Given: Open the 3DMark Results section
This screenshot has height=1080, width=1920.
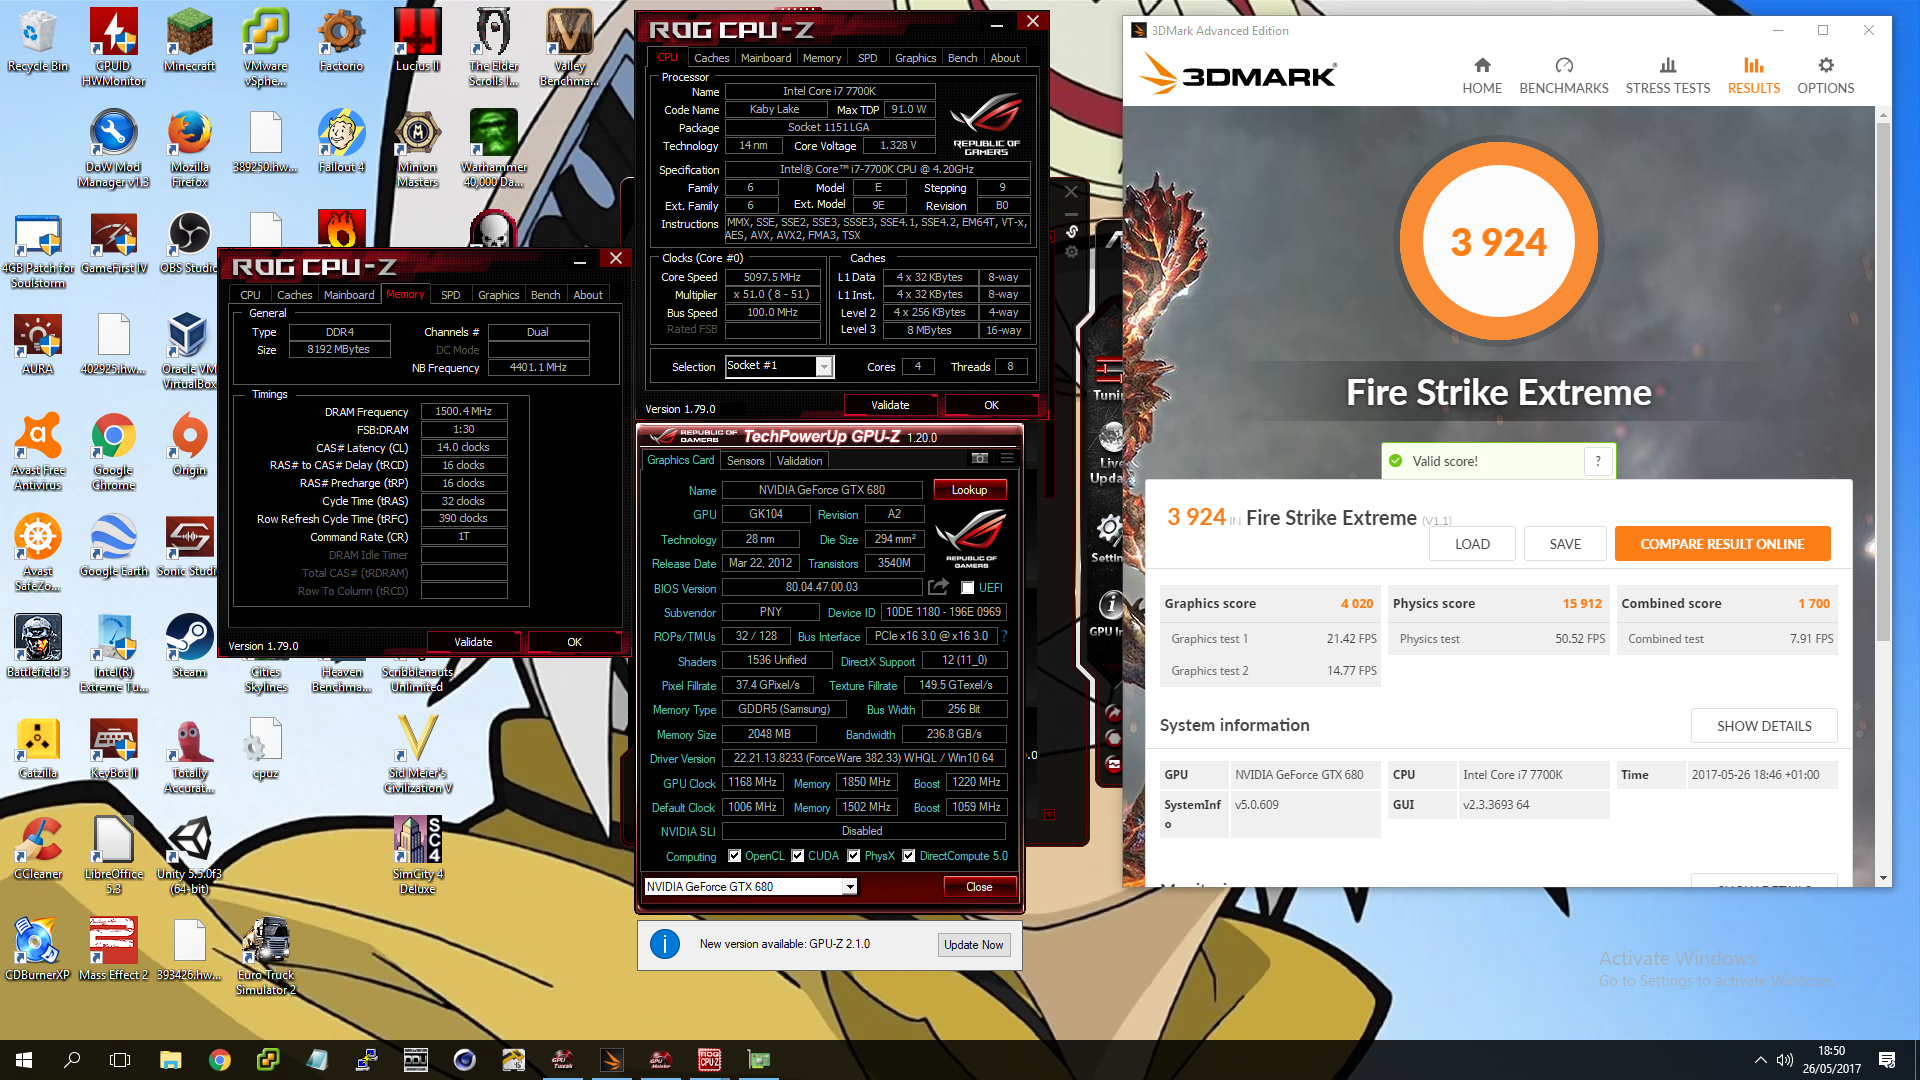Looking at the screenshot, I should coord(1754,75).
